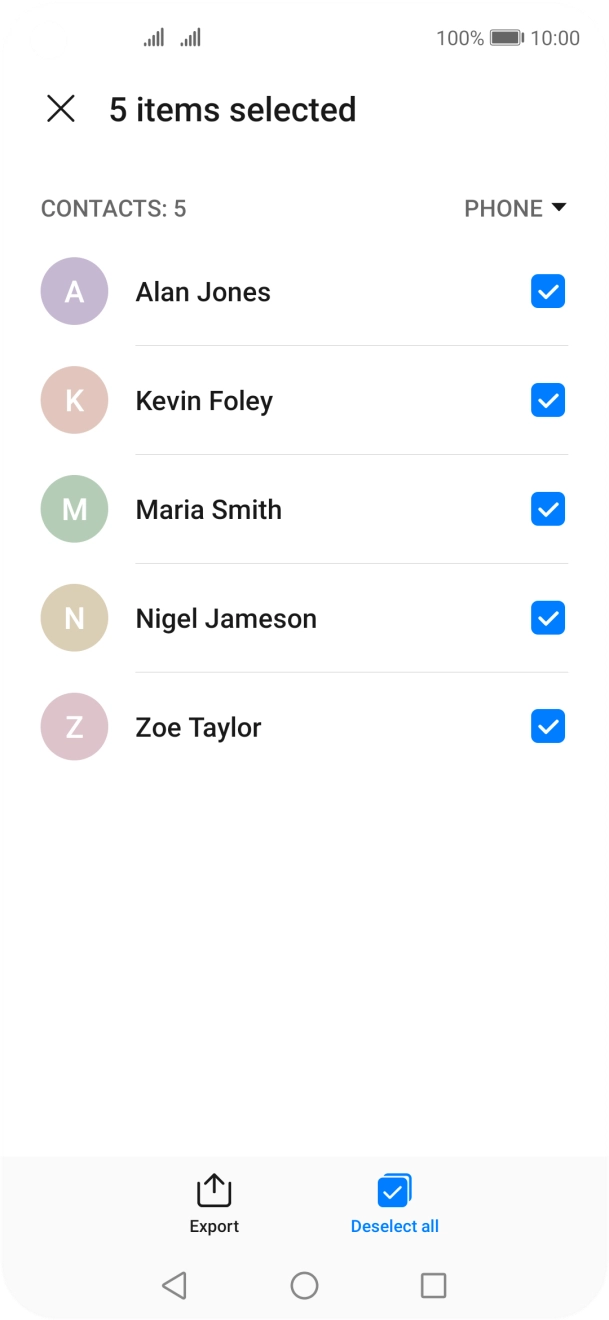609x1320 pixels.
Task: Untick the Nigel Jameson checkbox
Action: tap(548, 618)
